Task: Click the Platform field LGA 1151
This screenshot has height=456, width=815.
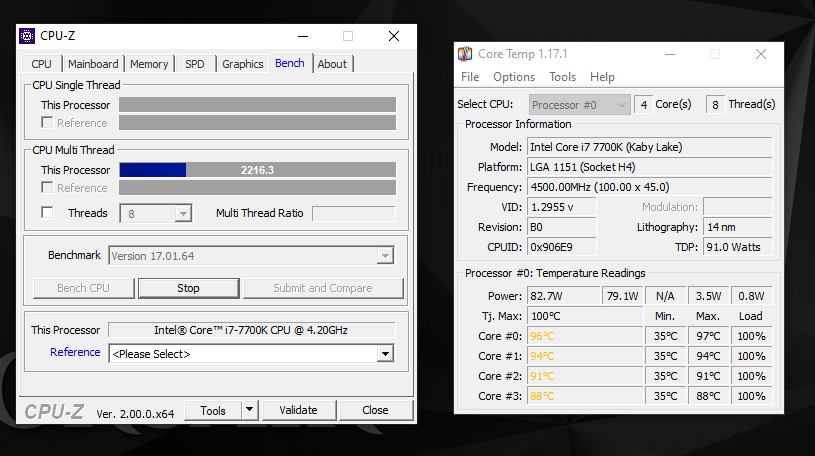Action: click(x=650, y=167)
